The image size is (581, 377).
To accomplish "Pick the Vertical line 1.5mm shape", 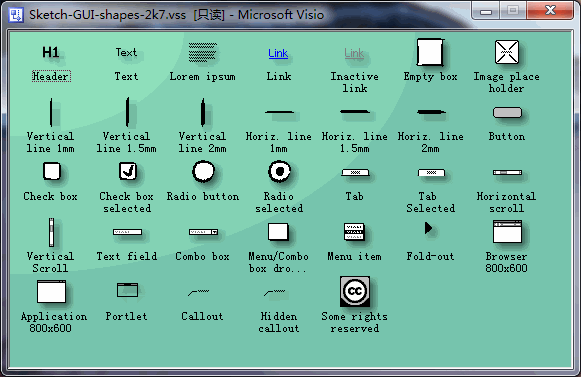I will coord(127,112).
